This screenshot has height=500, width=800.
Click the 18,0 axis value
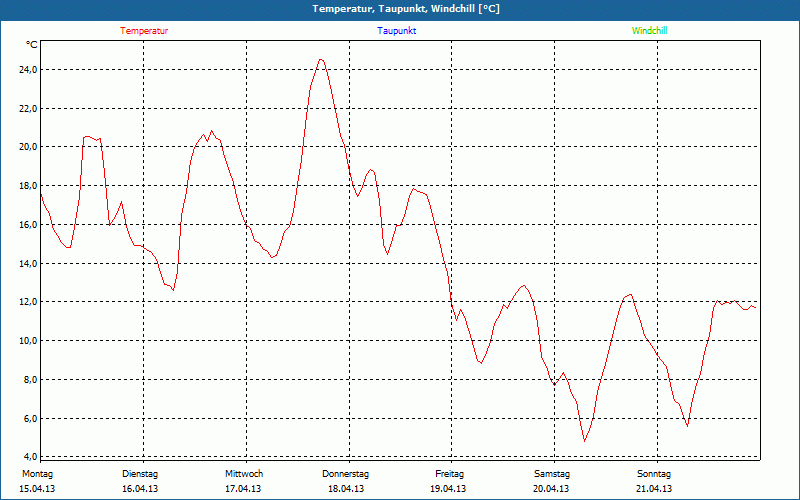click(28, 186)
